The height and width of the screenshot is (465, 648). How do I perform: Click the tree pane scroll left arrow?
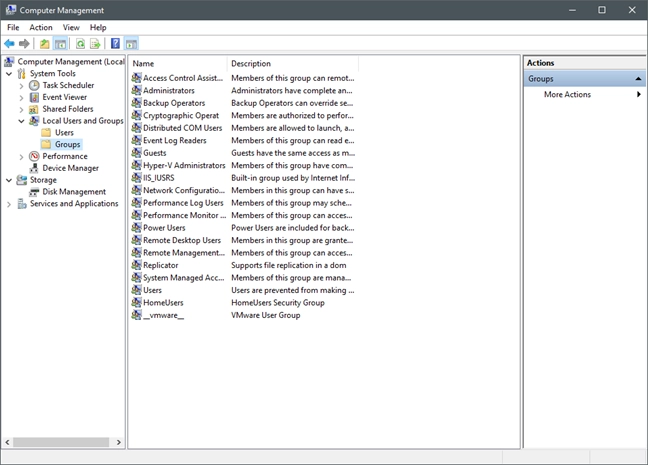click(x=7, y=442)
